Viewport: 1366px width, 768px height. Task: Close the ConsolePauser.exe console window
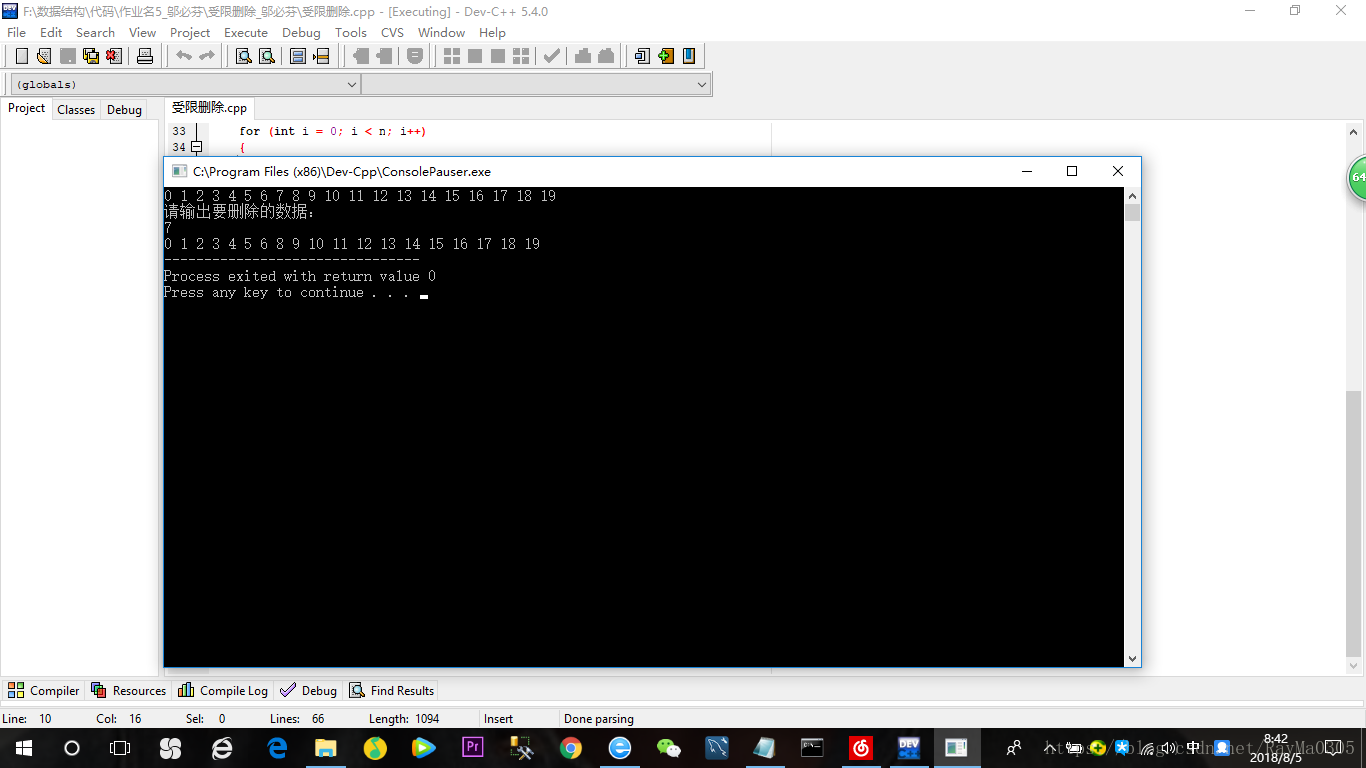(1118, 171)
